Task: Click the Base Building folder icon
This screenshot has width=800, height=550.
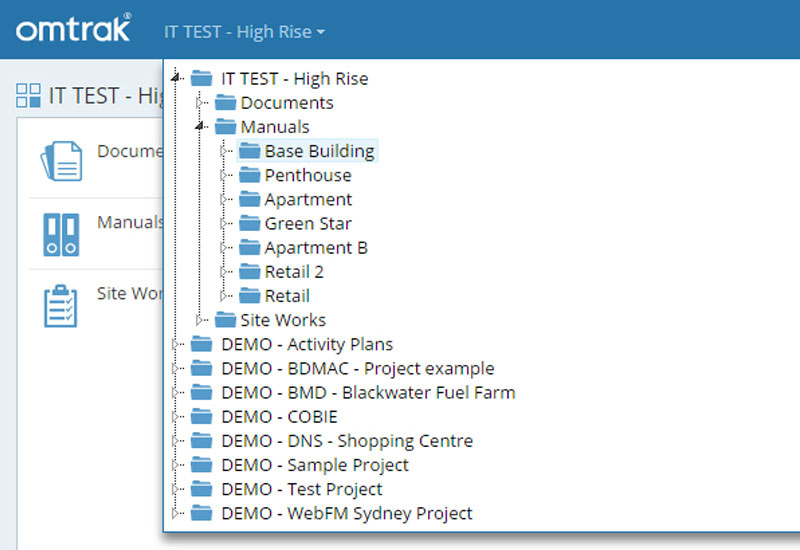Action: (x=249, y=151)
